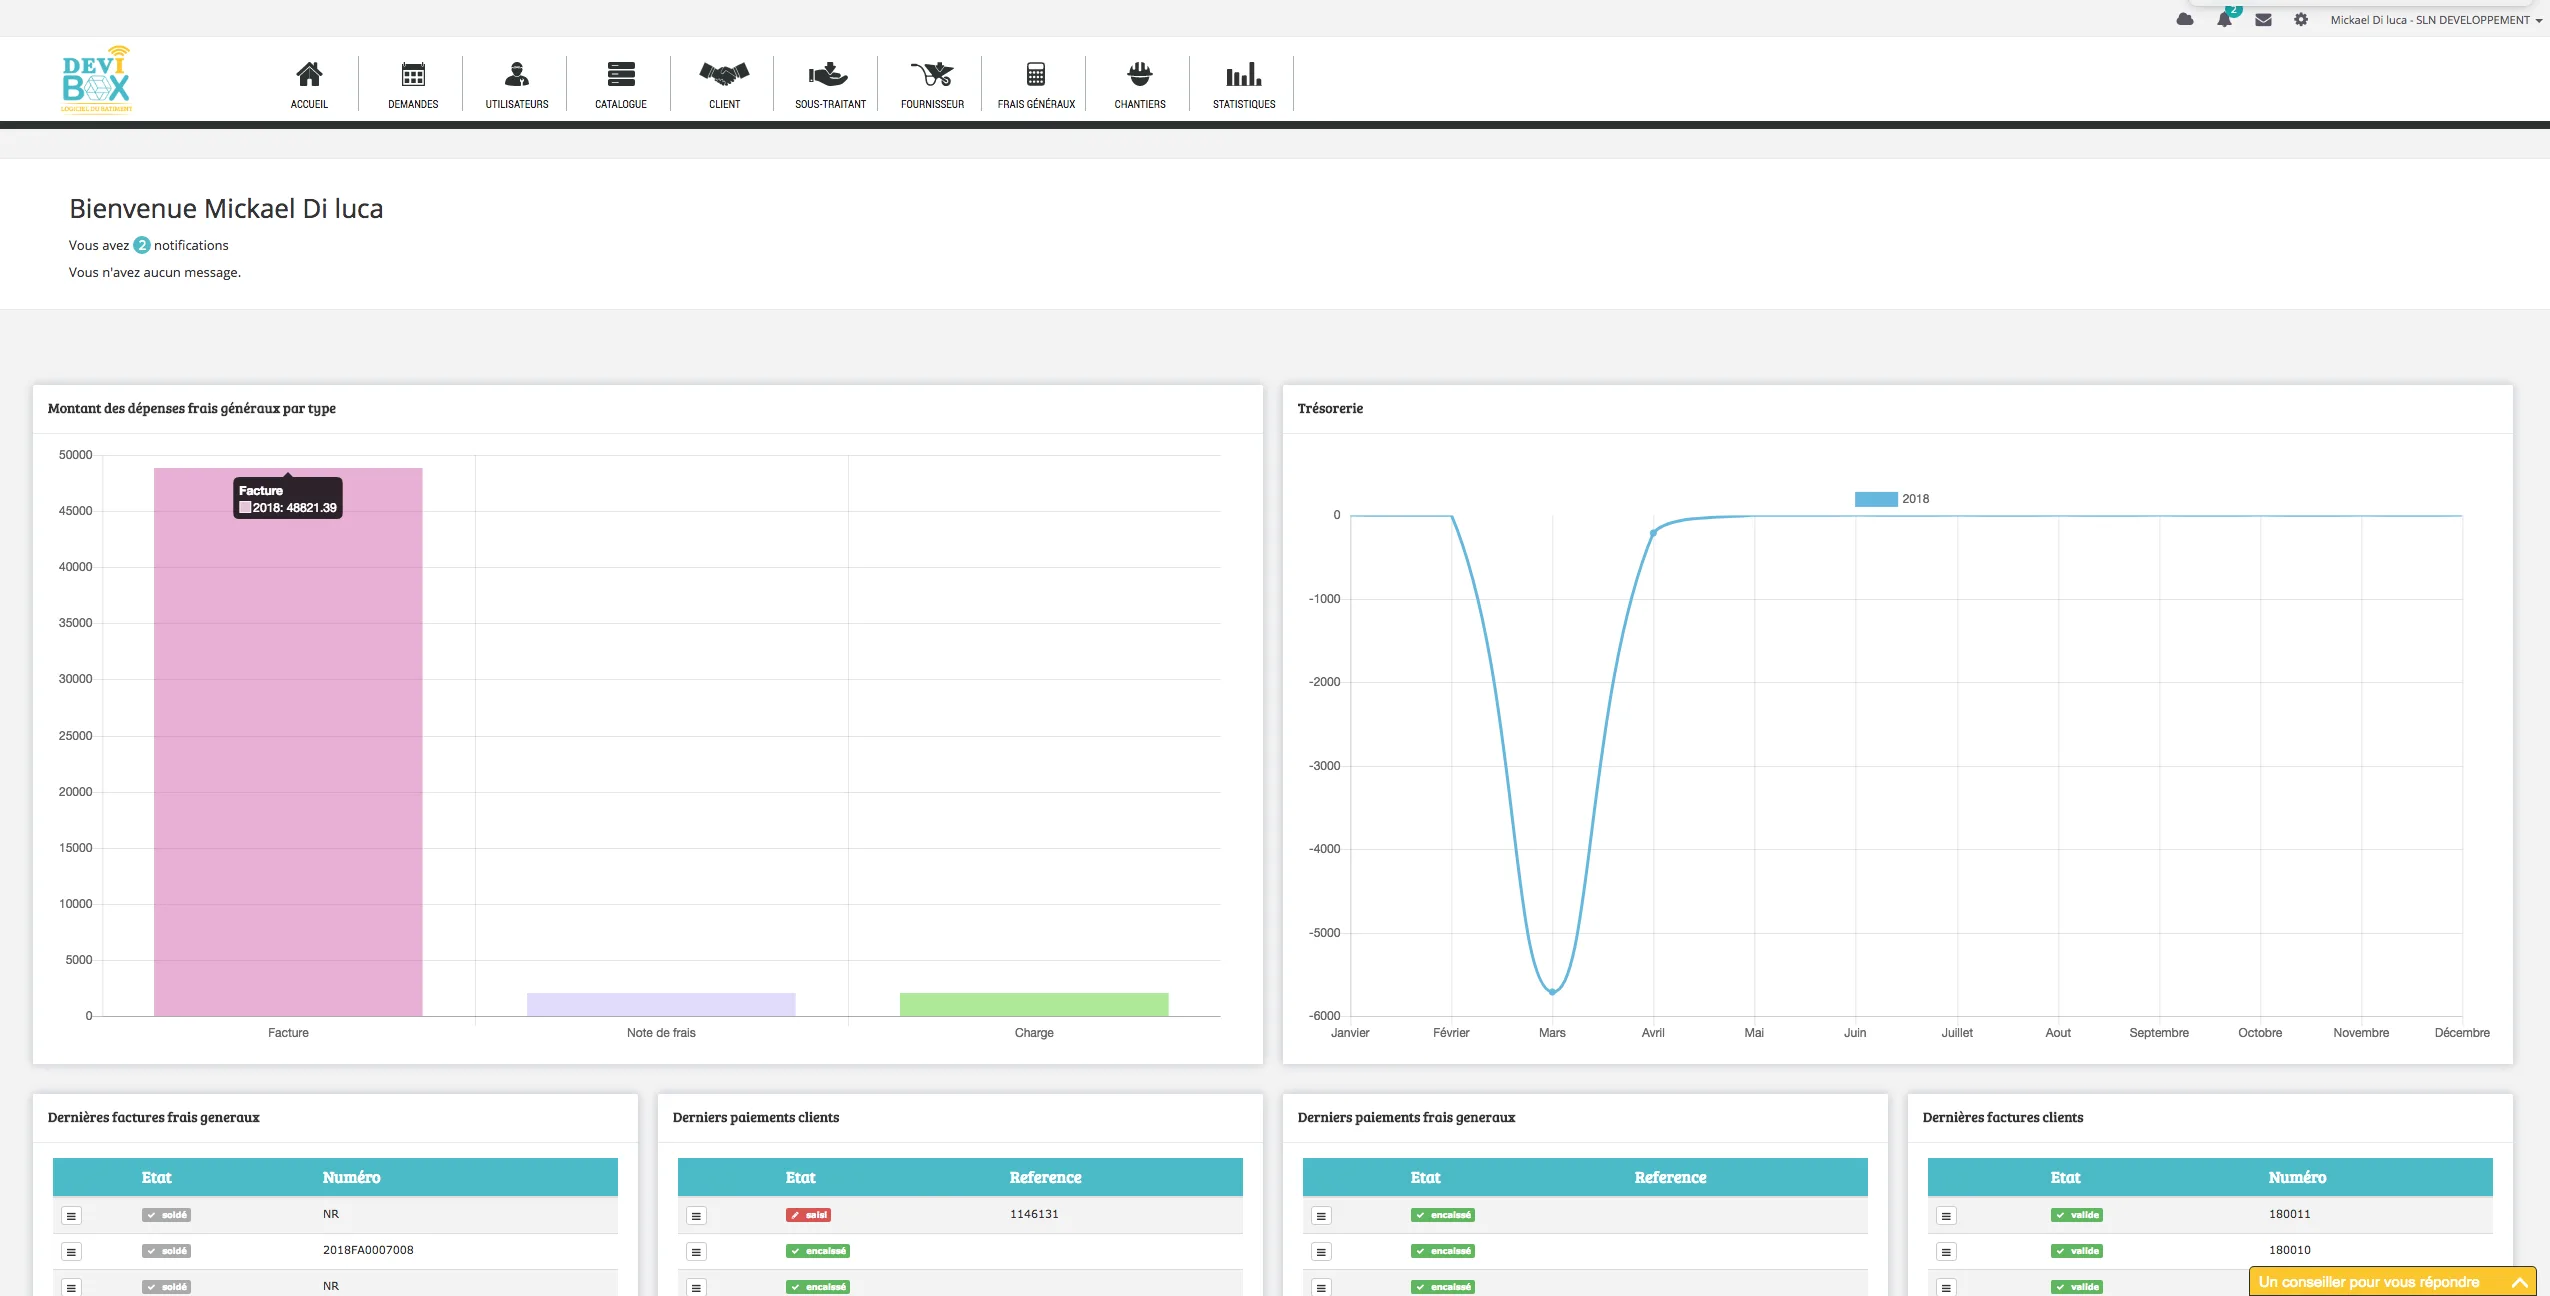Viewport: 2550px width, 1296px height.
Task: Toggle the 2018 legend swatch in Trésorerie
Action: 1876,499
